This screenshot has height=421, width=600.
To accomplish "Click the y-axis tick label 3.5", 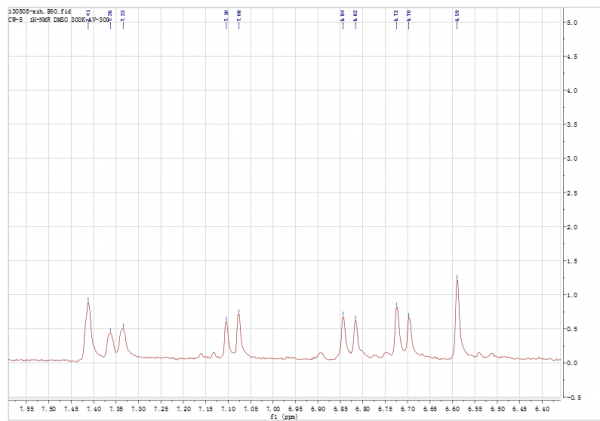I will [572, 125].
